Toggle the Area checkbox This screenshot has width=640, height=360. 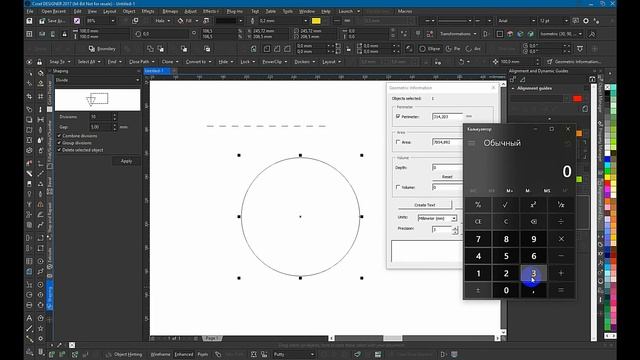[398, 142]
